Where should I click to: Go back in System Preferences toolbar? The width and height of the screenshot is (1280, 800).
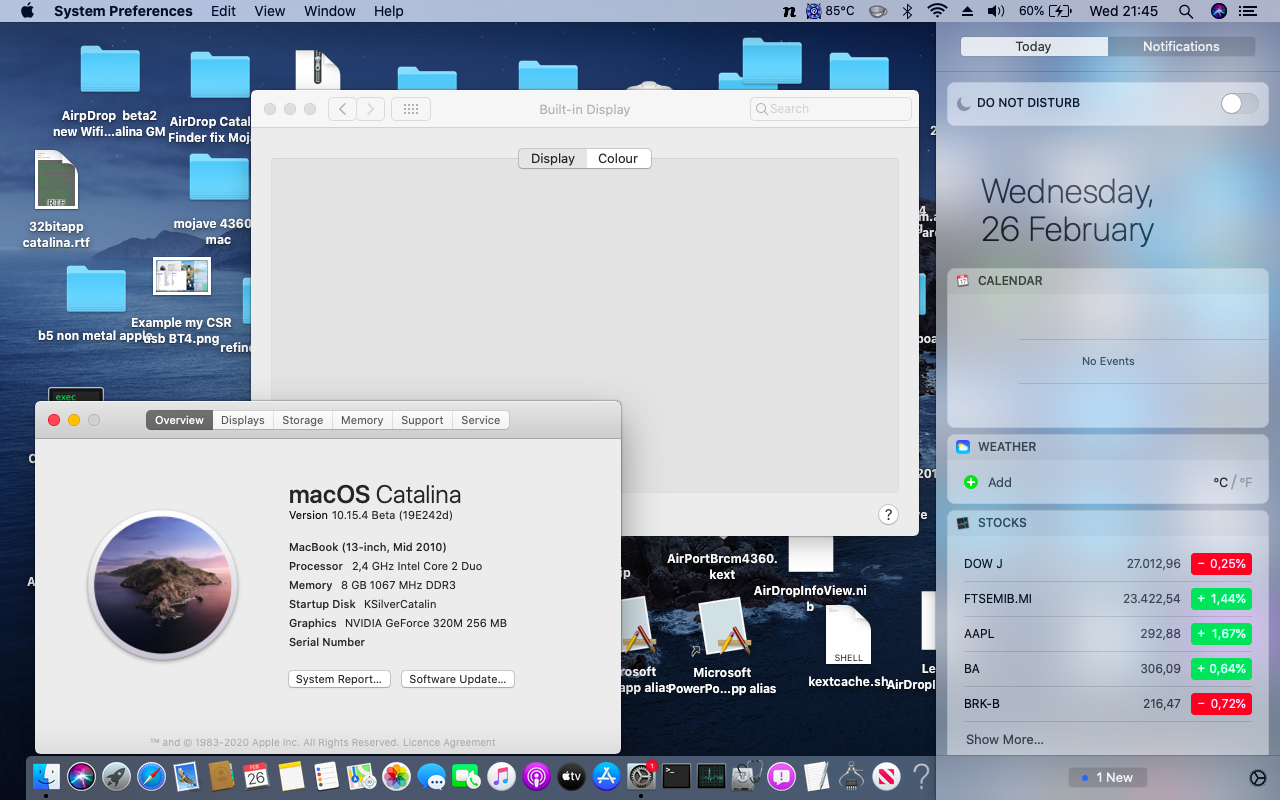342,109
